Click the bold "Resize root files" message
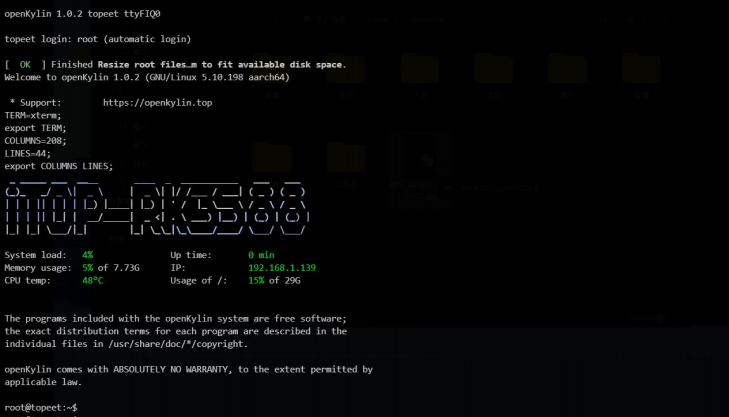Viewport: 729px width, 417px height. tap(222, 65)
